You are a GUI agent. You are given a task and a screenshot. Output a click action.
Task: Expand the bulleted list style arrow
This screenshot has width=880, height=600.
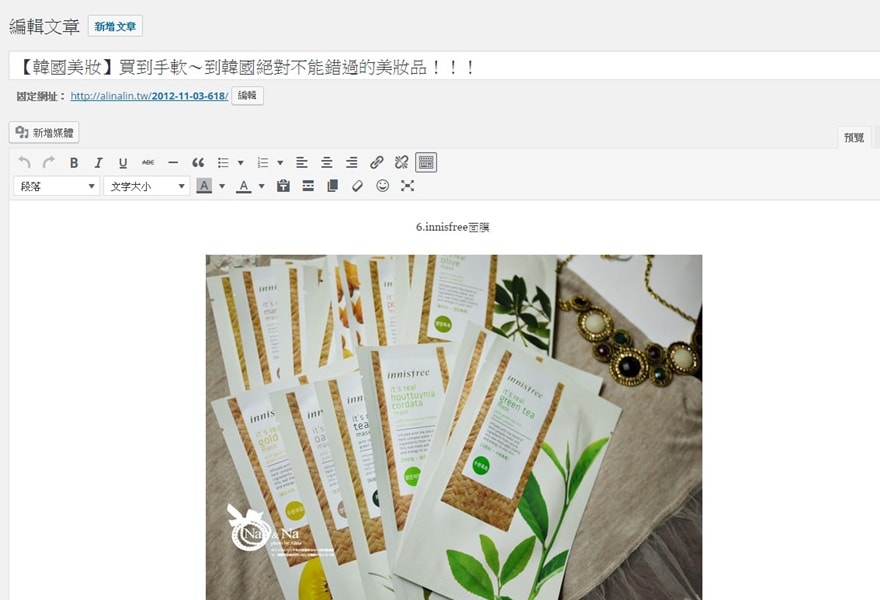tap(241, 162)
